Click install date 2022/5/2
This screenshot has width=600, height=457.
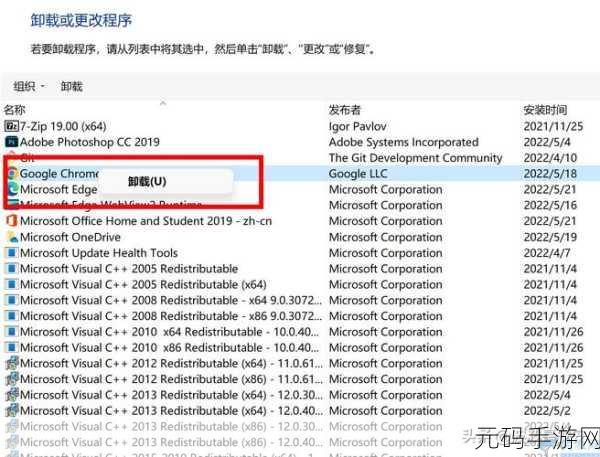[547, 410]
